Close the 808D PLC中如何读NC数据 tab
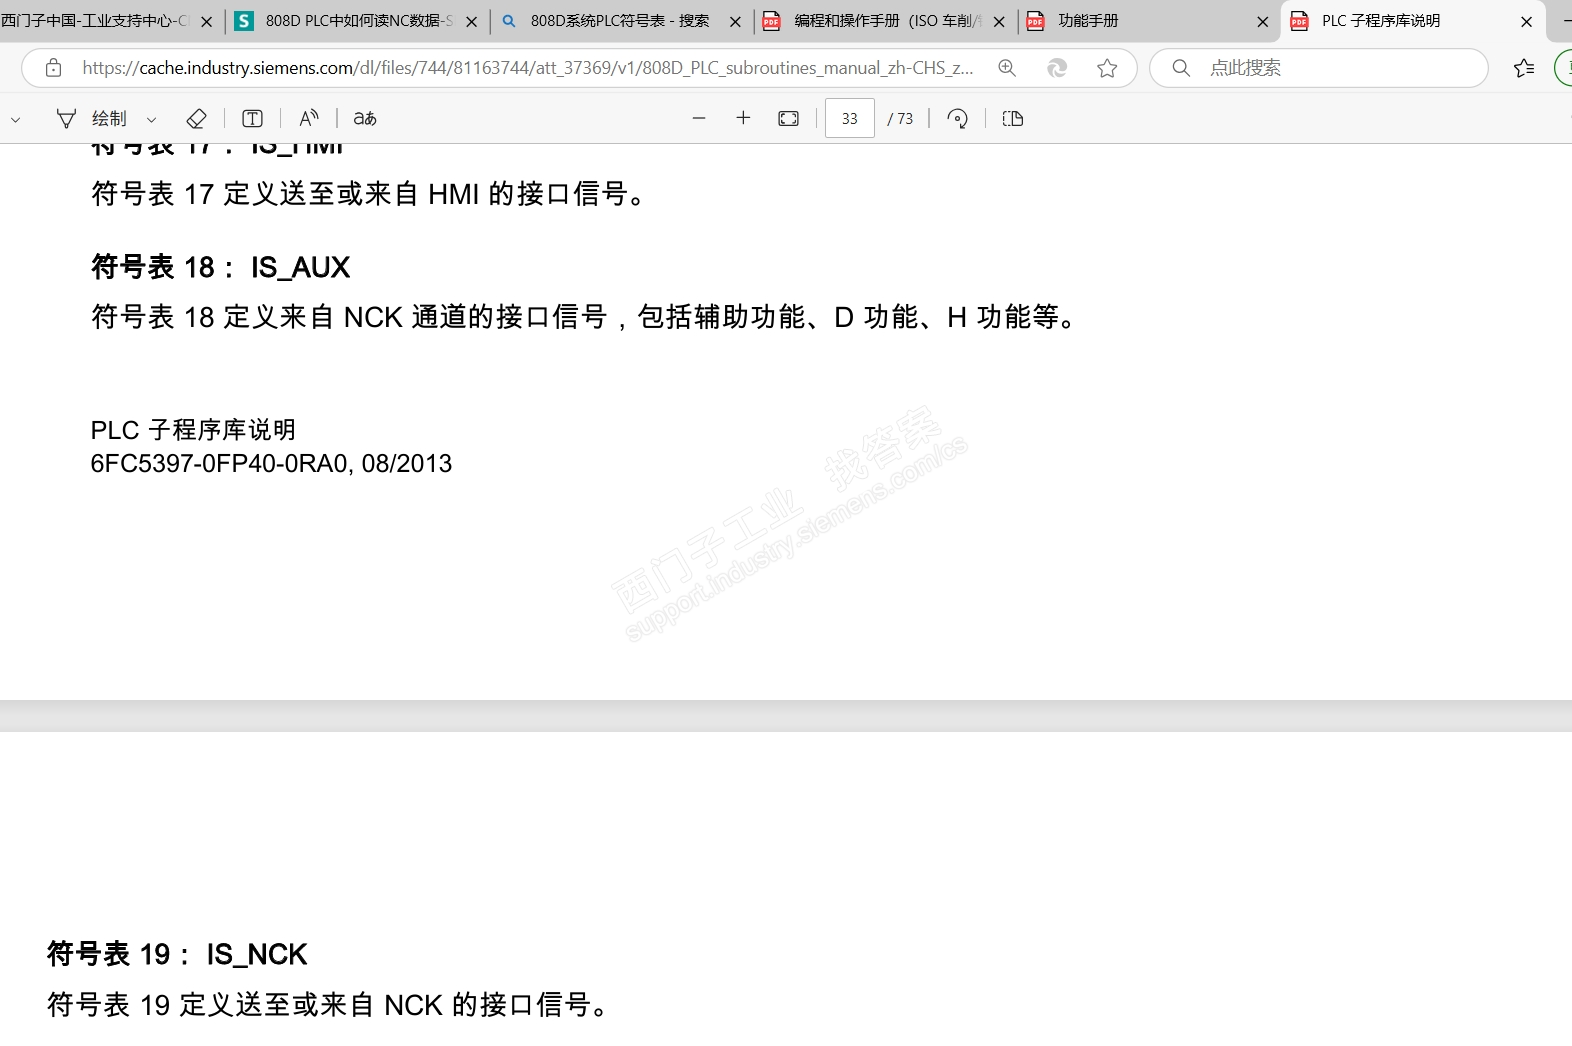Viewport: 1572px width, 1046px height. pos(472,22)
